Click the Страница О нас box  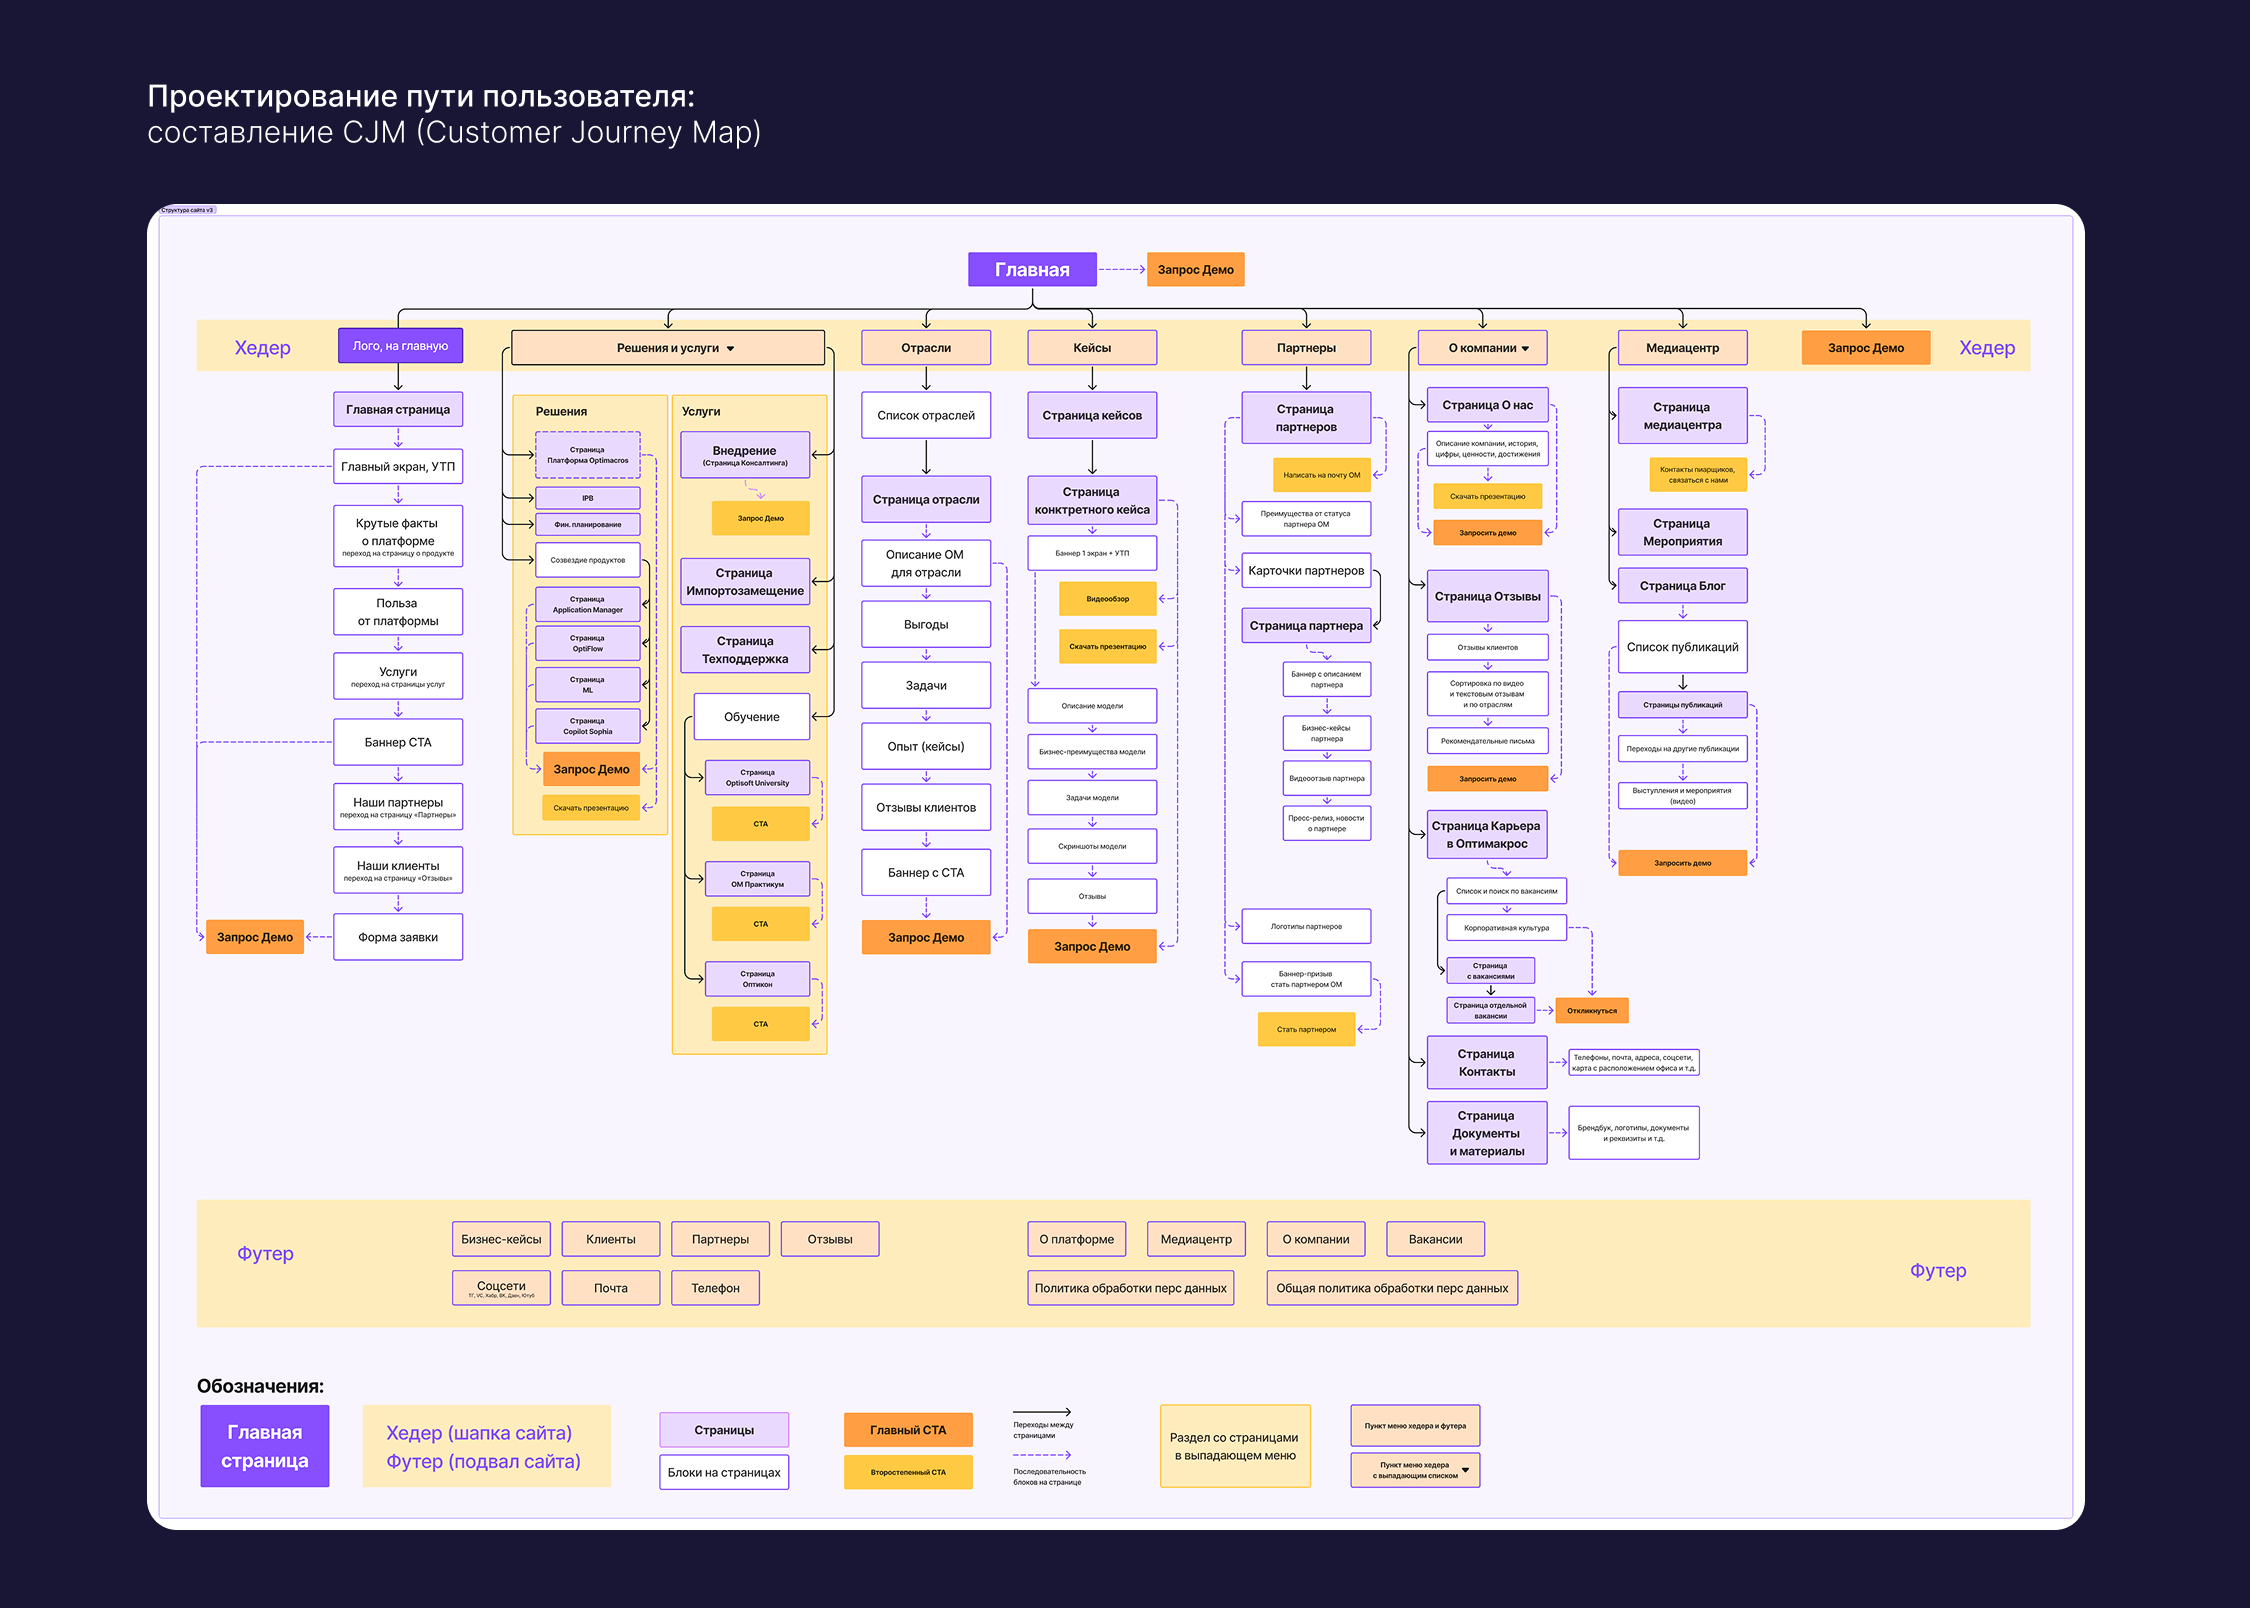tap(1488, 405)
